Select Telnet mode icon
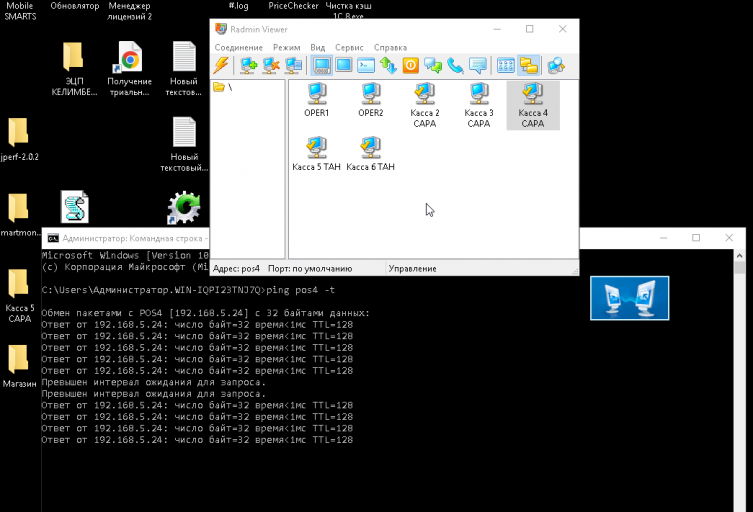Viewport: 753px width, 512px height. (x=366, y=65)
